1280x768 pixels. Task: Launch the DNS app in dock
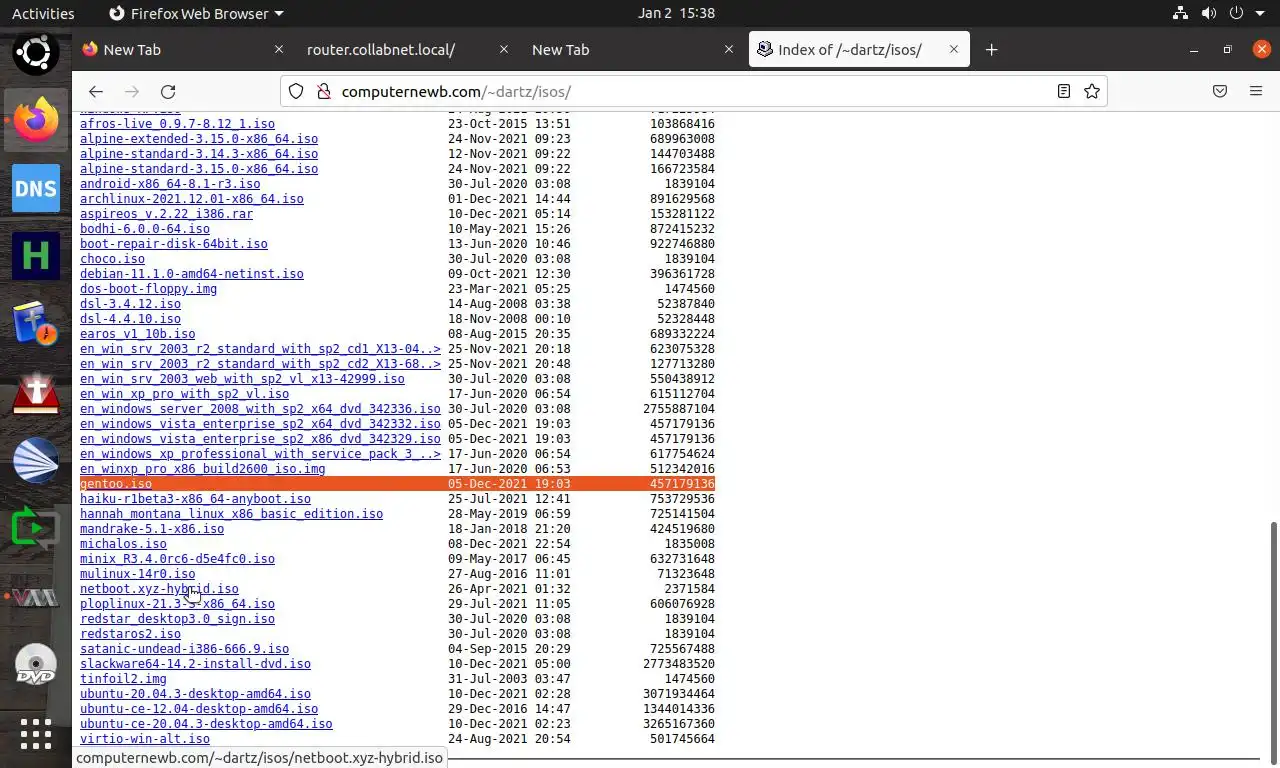[36, 188]
